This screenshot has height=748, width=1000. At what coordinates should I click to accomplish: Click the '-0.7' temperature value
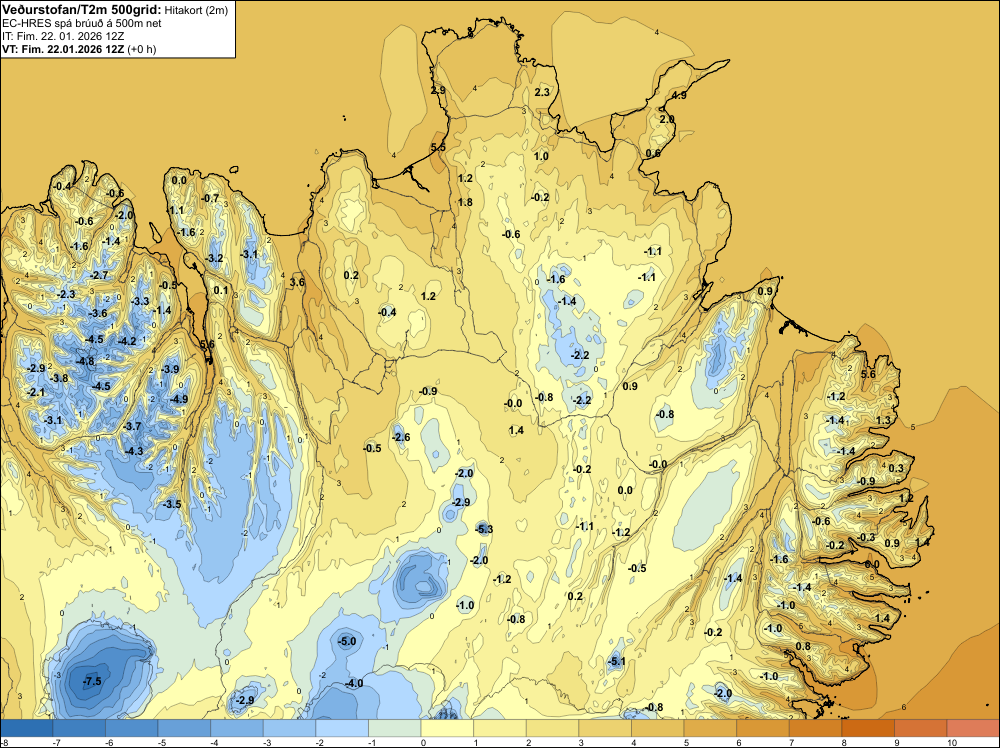(210, 198)
